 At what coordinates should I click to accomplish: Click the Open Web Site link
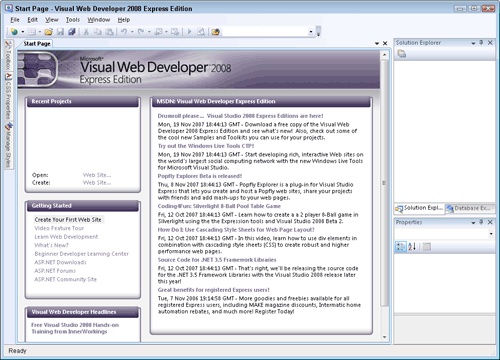[97, 175]
